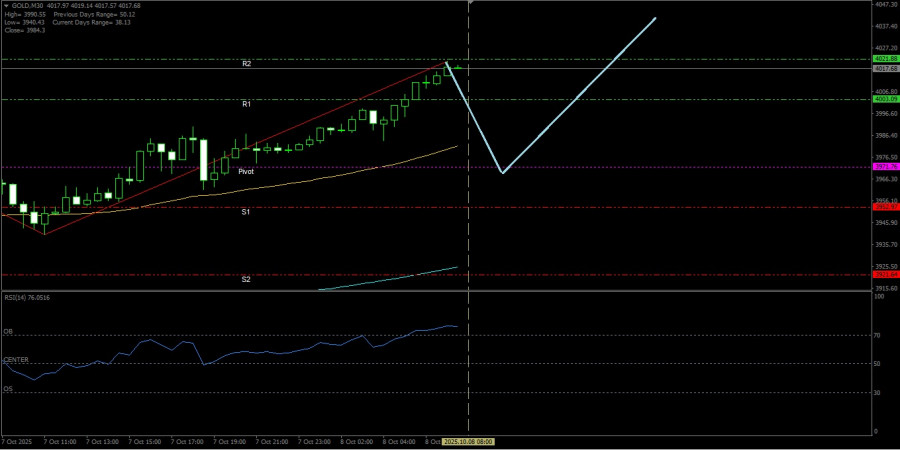Select the S2 support level label
The image size is (900, 450).
pyautogui.click(x=246, y=280)
